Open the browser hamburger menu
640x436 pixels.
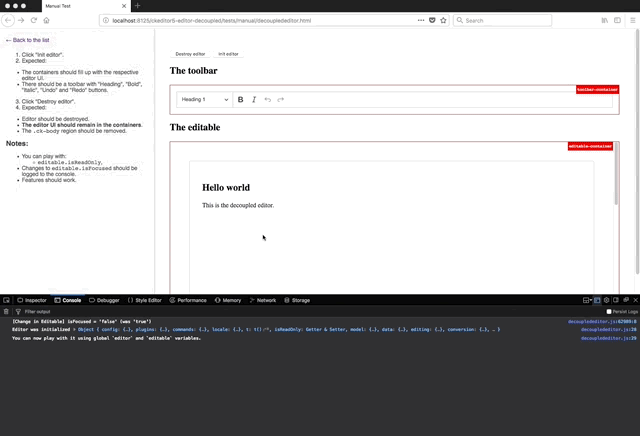click(x=633, y=20)
